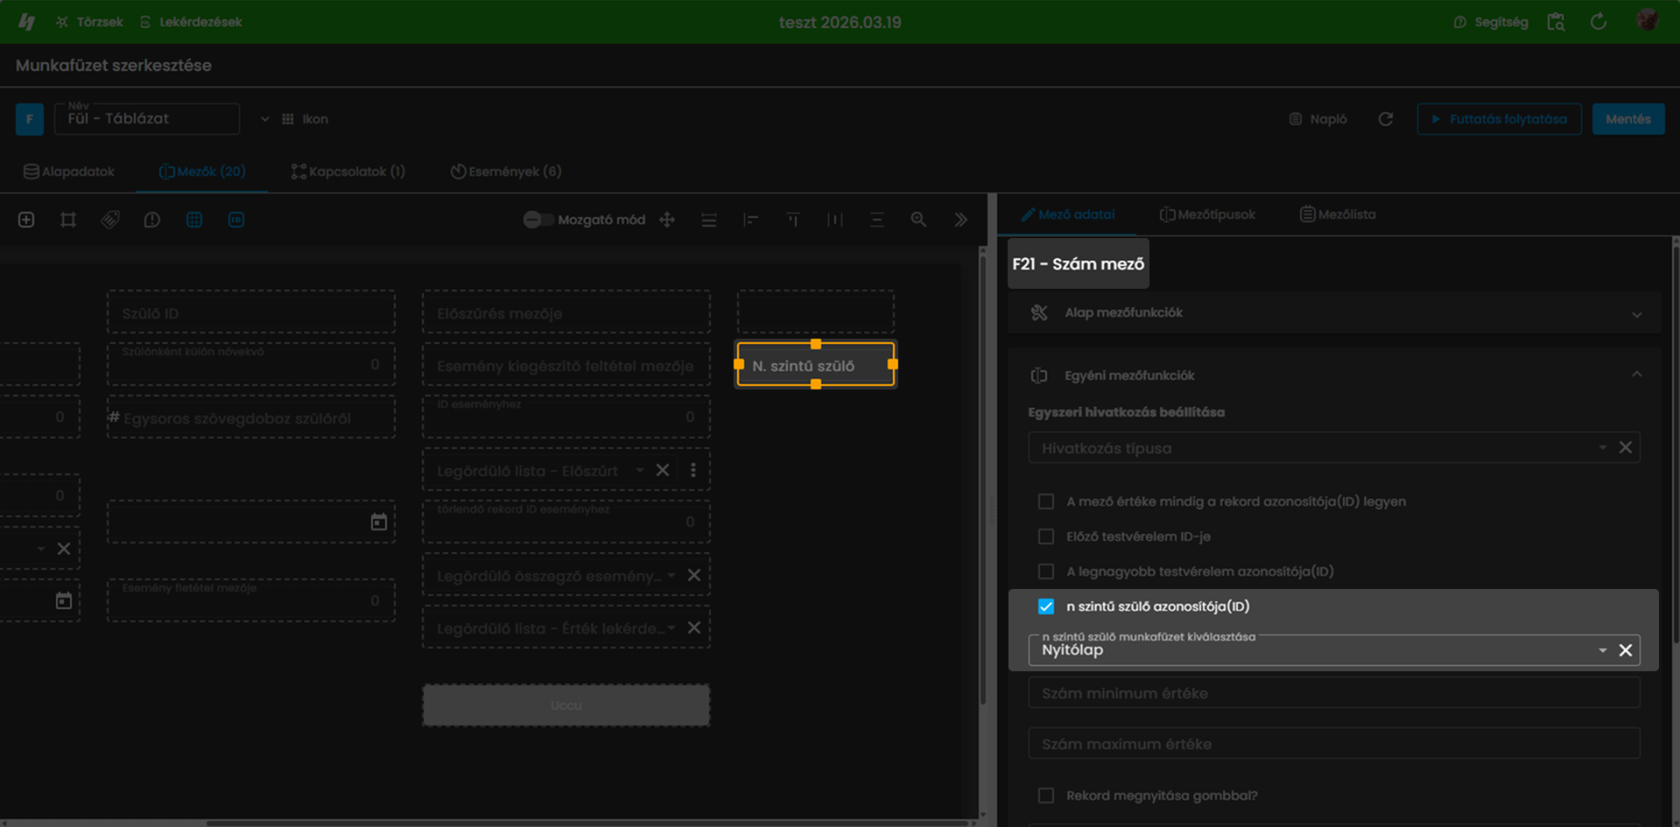Check Rekord megnyitása gombbal? checkbox
Image resolution: width=1680 pixels, height=827 pixels.
pos(1046,795)
